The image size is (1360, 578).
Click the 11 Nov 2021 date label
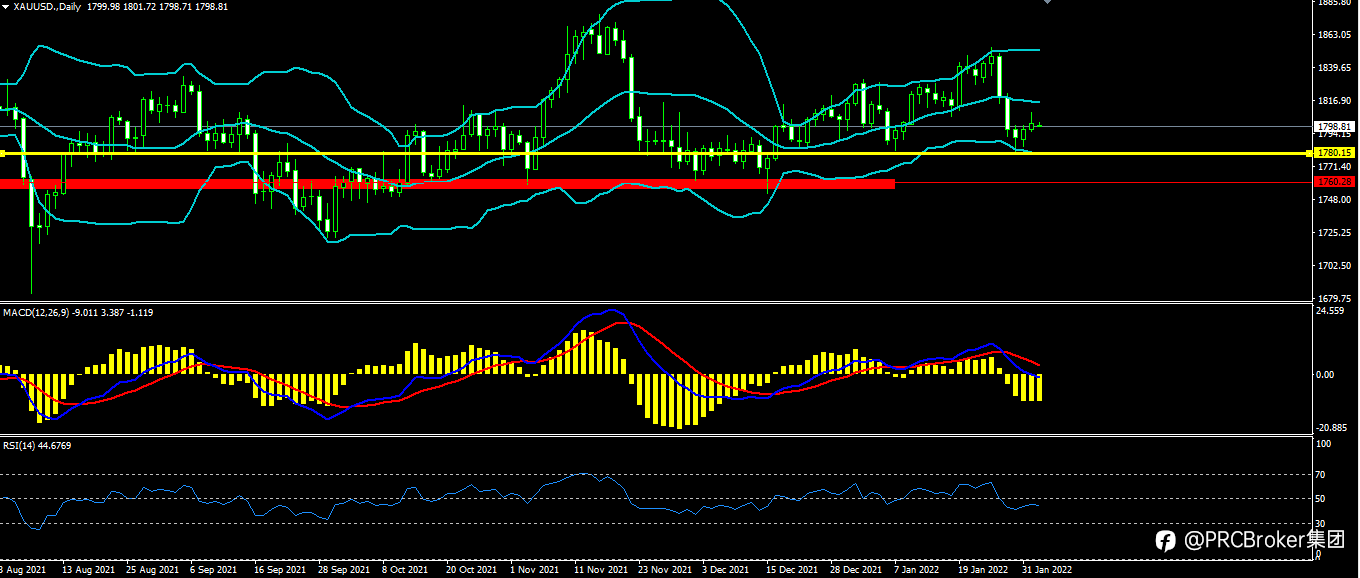601,570
